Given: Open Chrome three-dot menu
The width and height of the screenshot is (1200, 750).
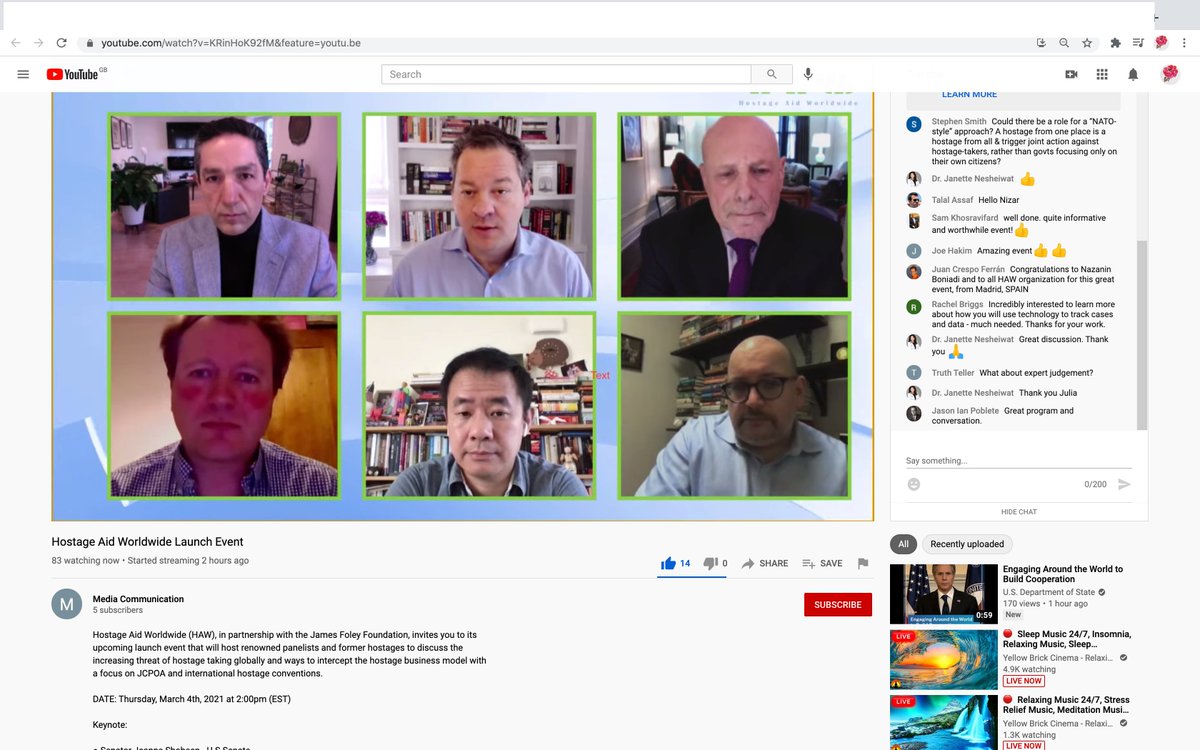Looking at the screenshot, I should click(1185, 43).
